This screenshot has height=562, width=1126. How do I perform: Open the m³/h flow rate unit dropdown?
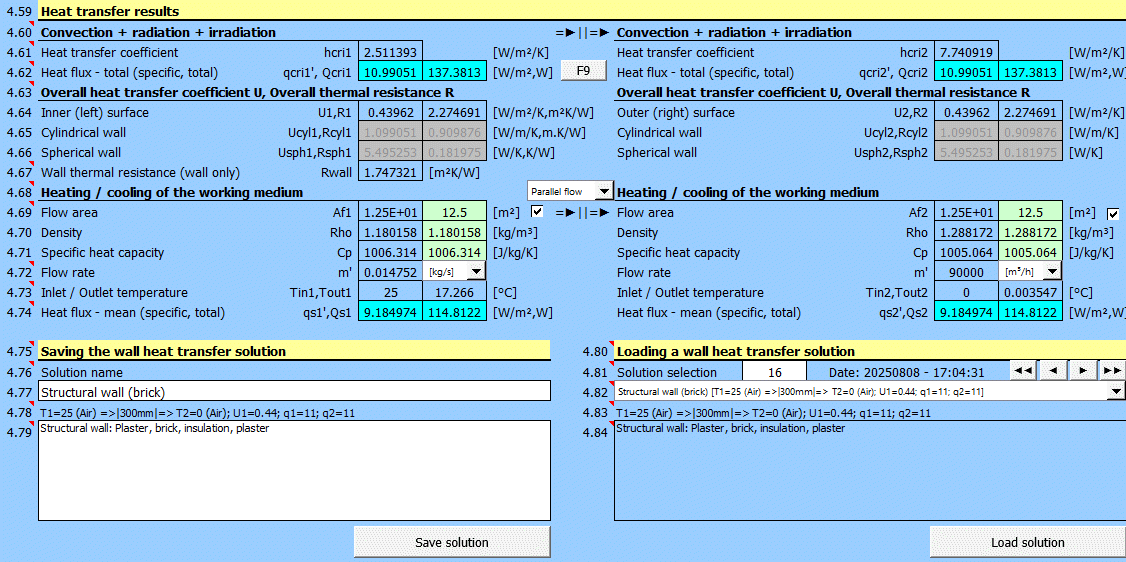pos(1052,271)
